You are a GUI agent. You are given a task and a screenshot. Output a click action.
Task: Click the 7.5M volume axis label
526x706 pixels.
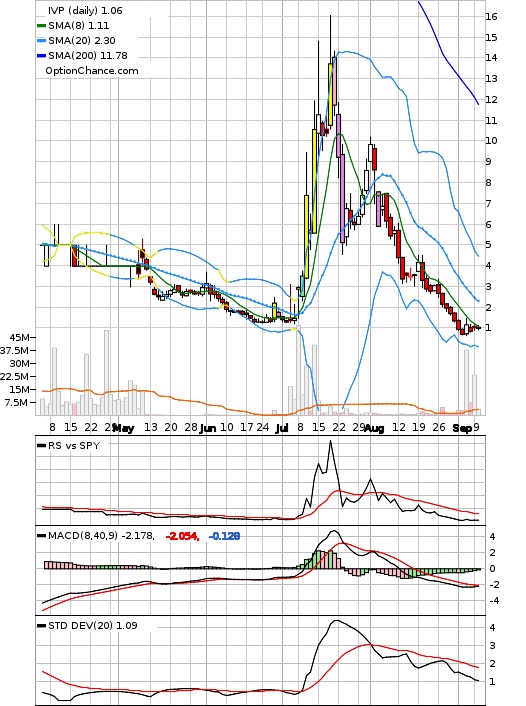tap(17, 402)
